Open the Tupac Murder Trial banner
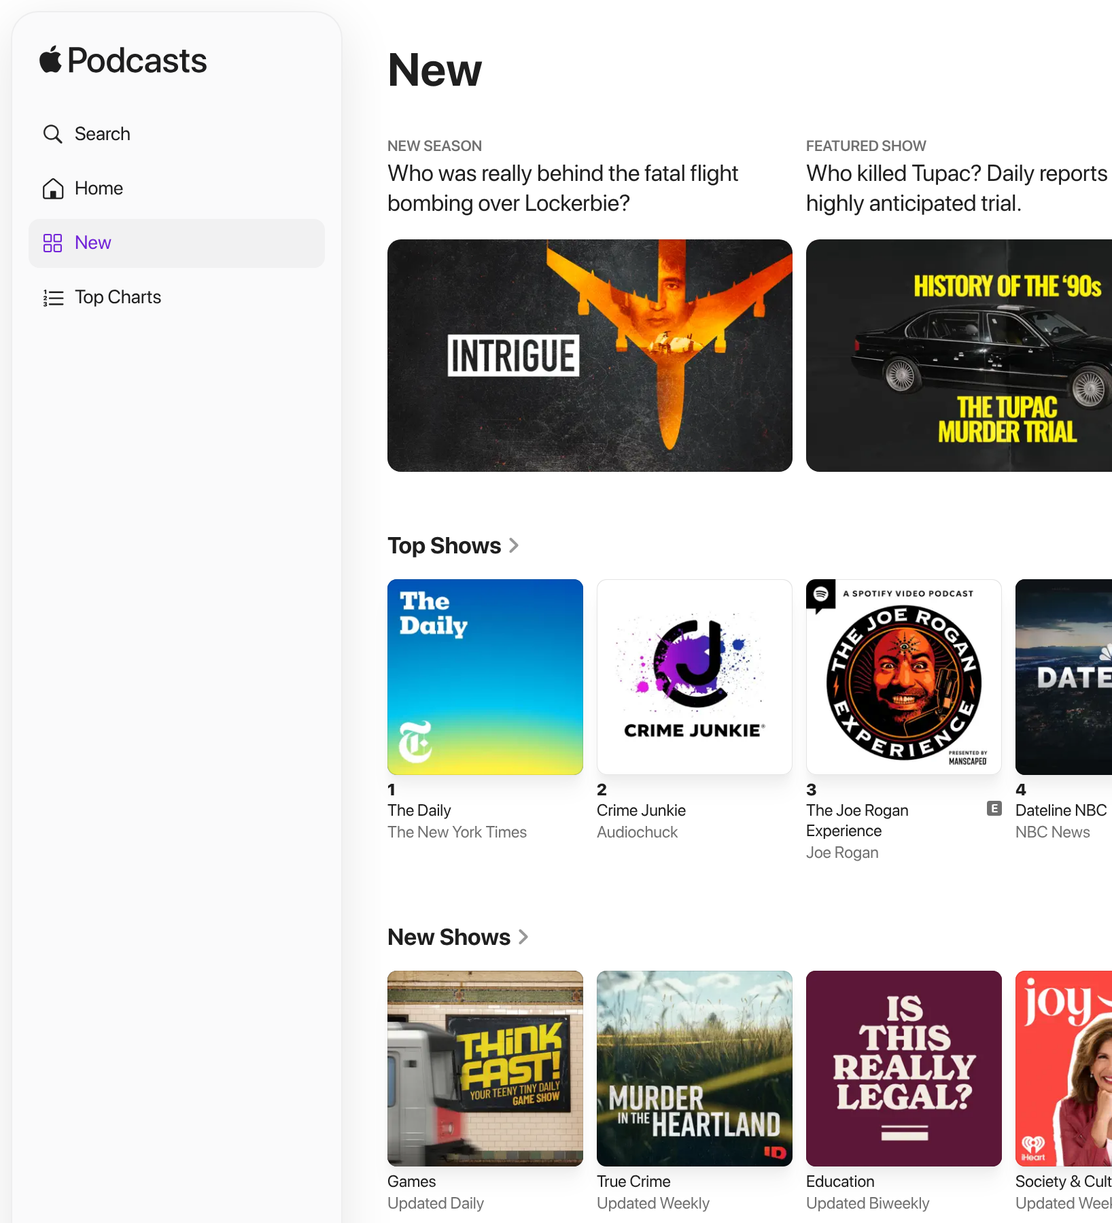Viewport: 1112px width, 1223px height. [x=959, y=355]
